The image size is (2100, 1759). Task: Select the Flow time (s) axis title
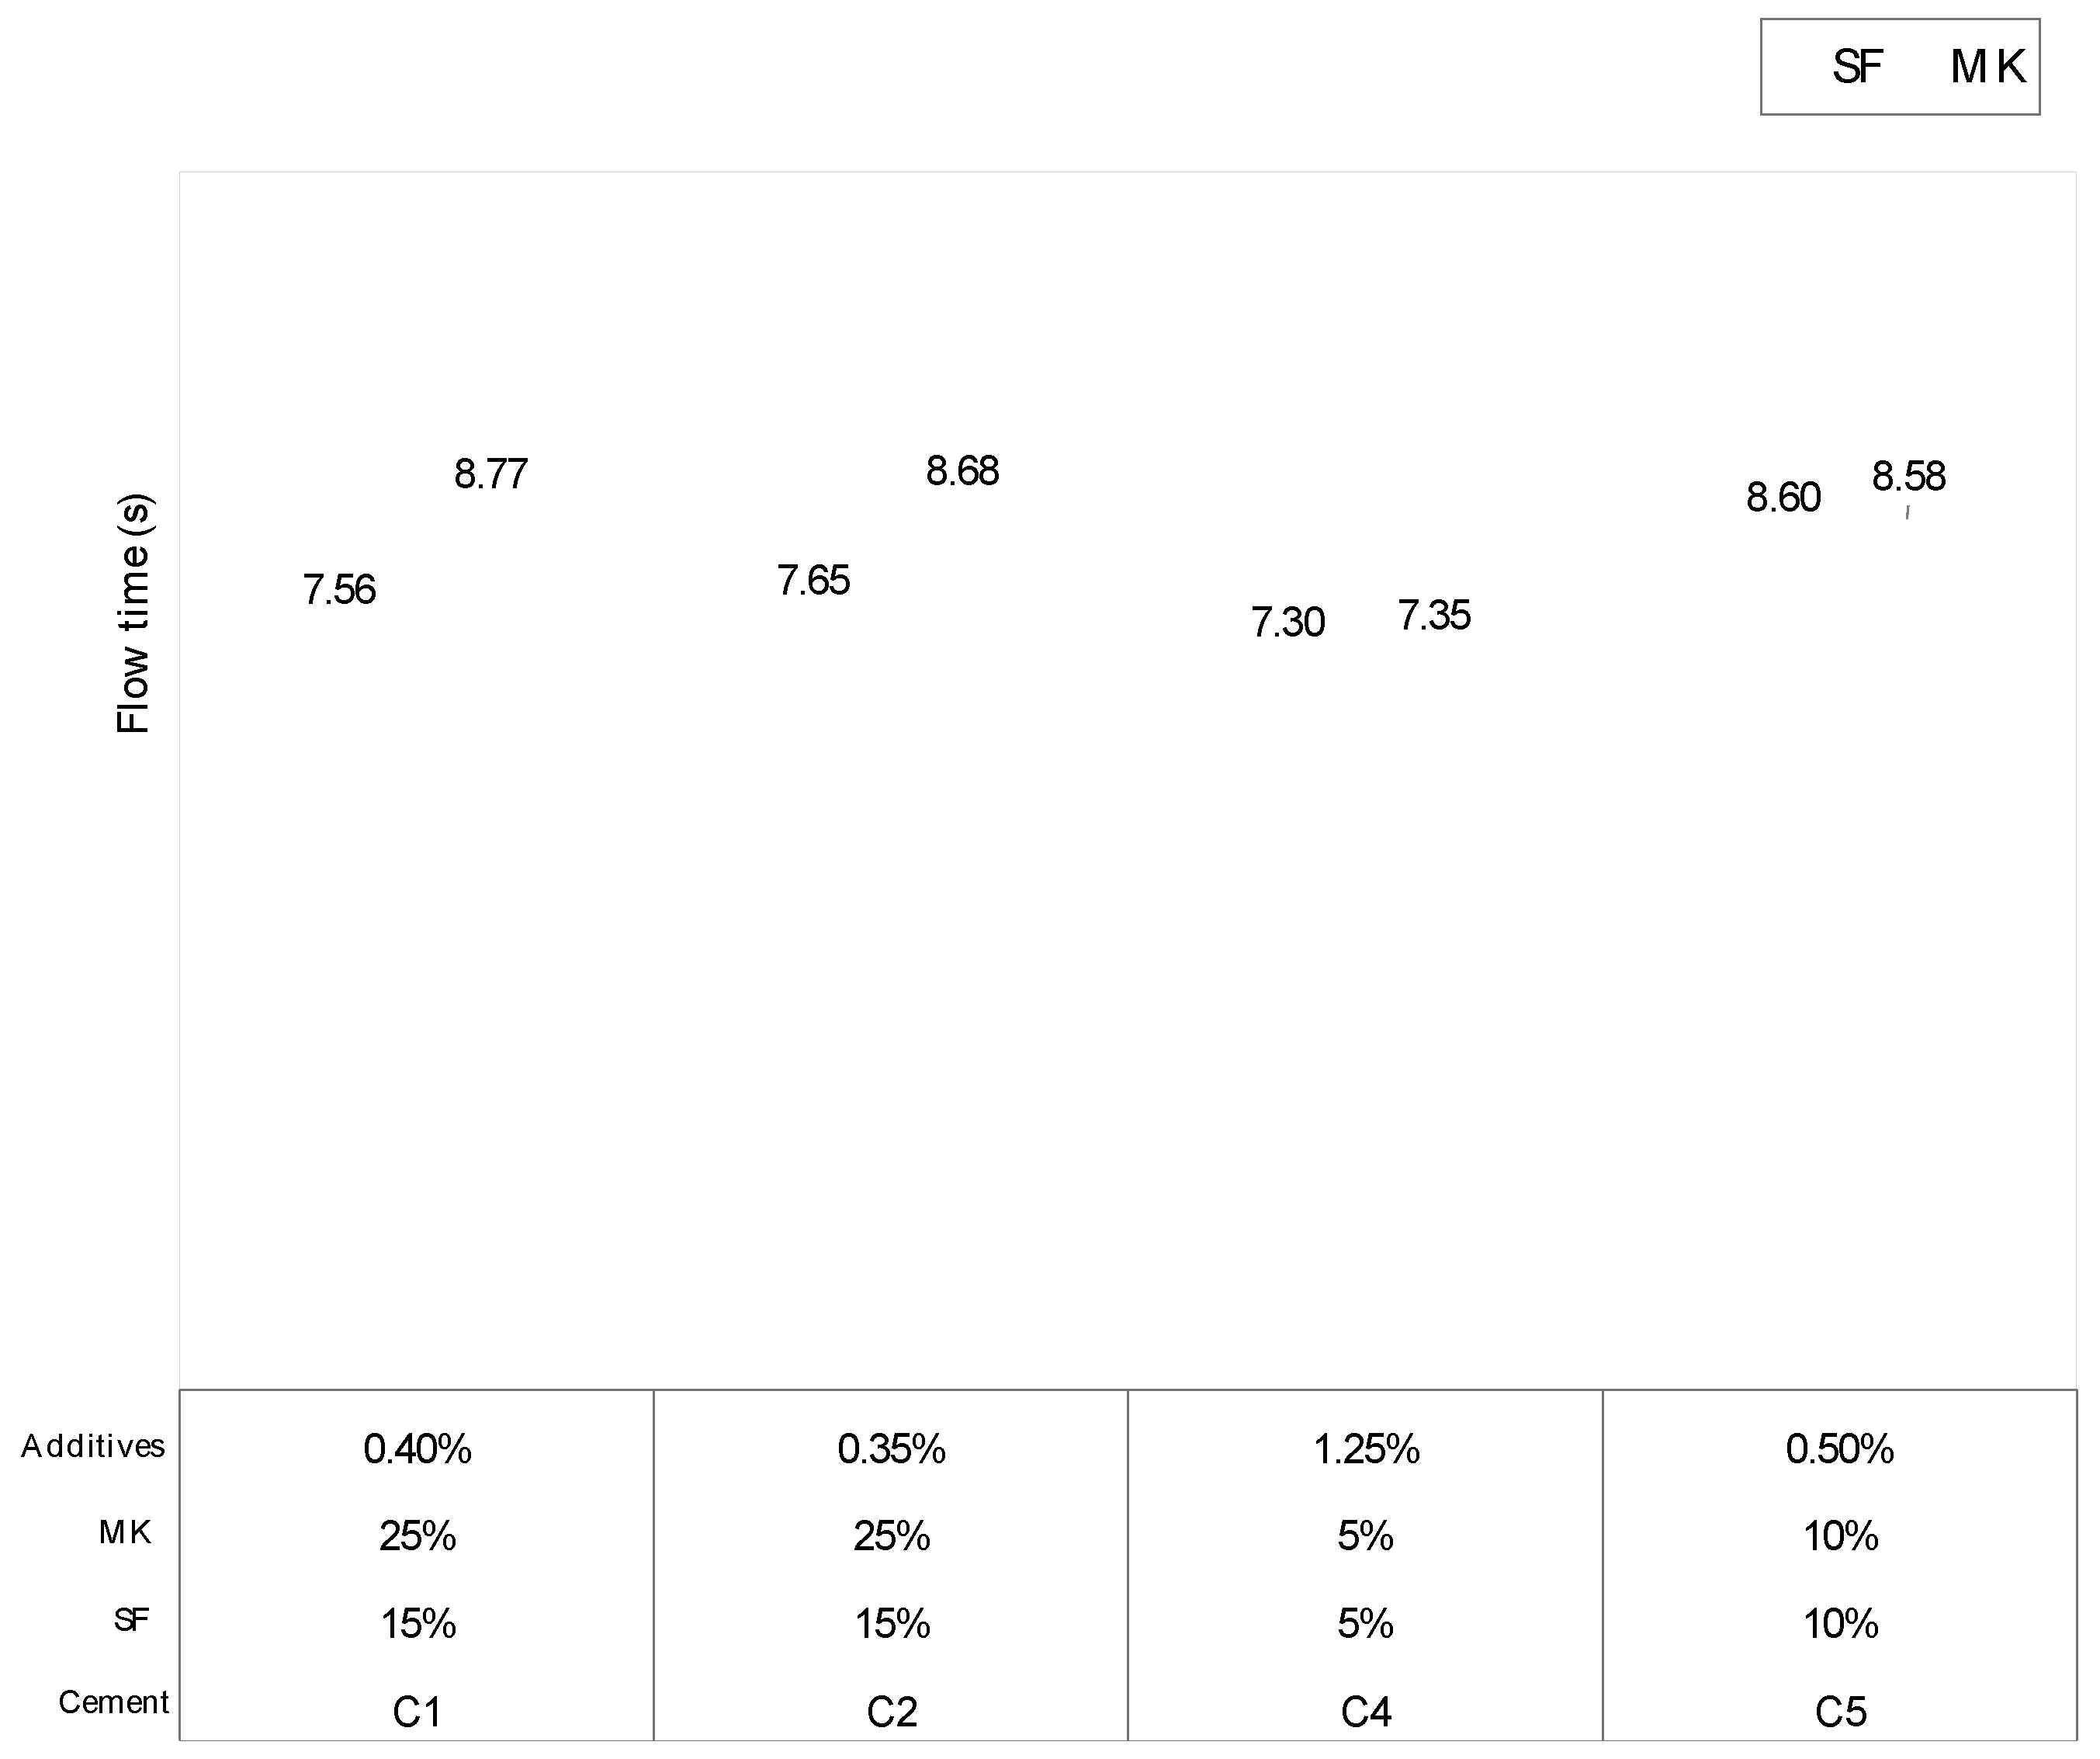click(134, 613)
